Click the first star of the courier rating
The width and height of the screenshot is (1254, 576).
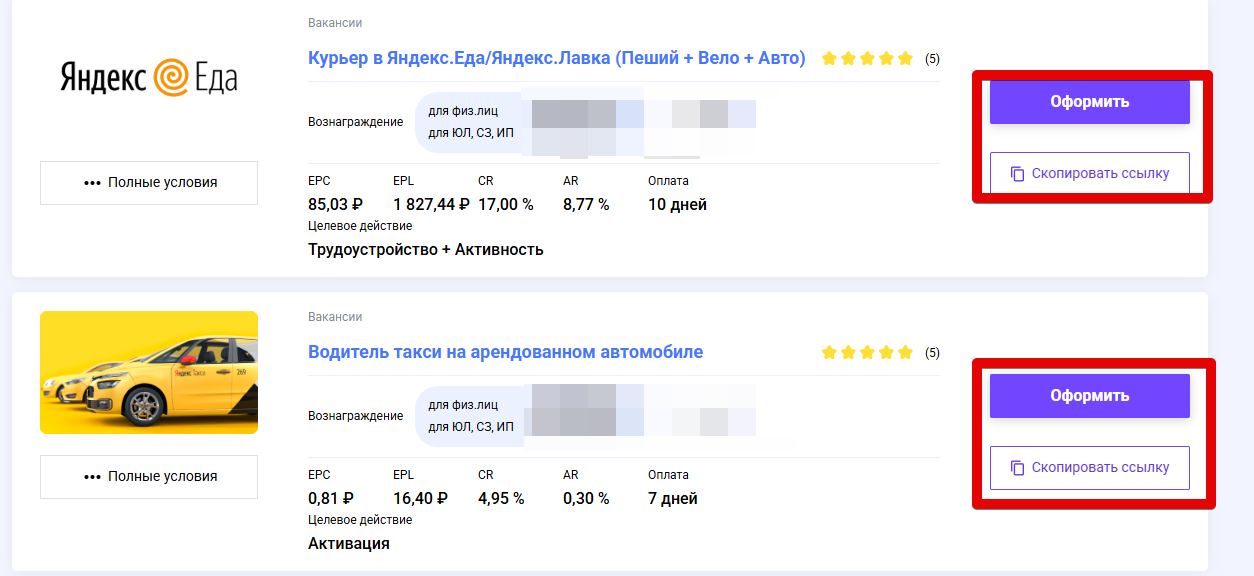click(829, 59)
